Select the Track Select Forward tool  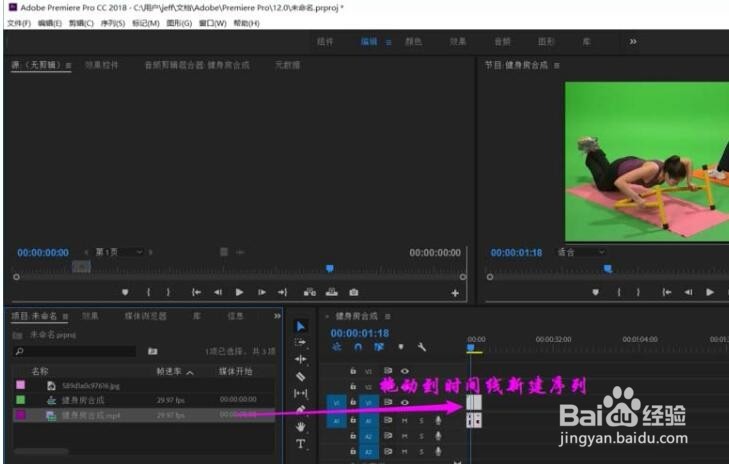[300, 343]
